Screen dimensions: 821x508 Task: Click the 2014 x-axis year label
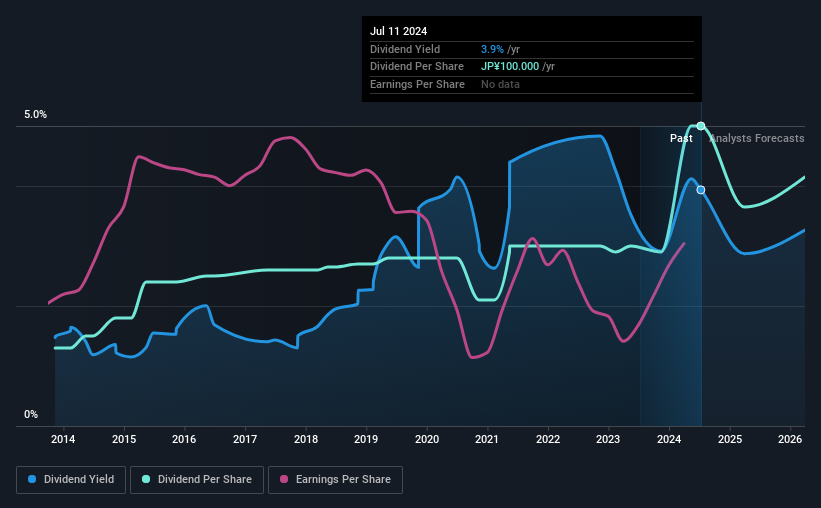coord(63,439)
